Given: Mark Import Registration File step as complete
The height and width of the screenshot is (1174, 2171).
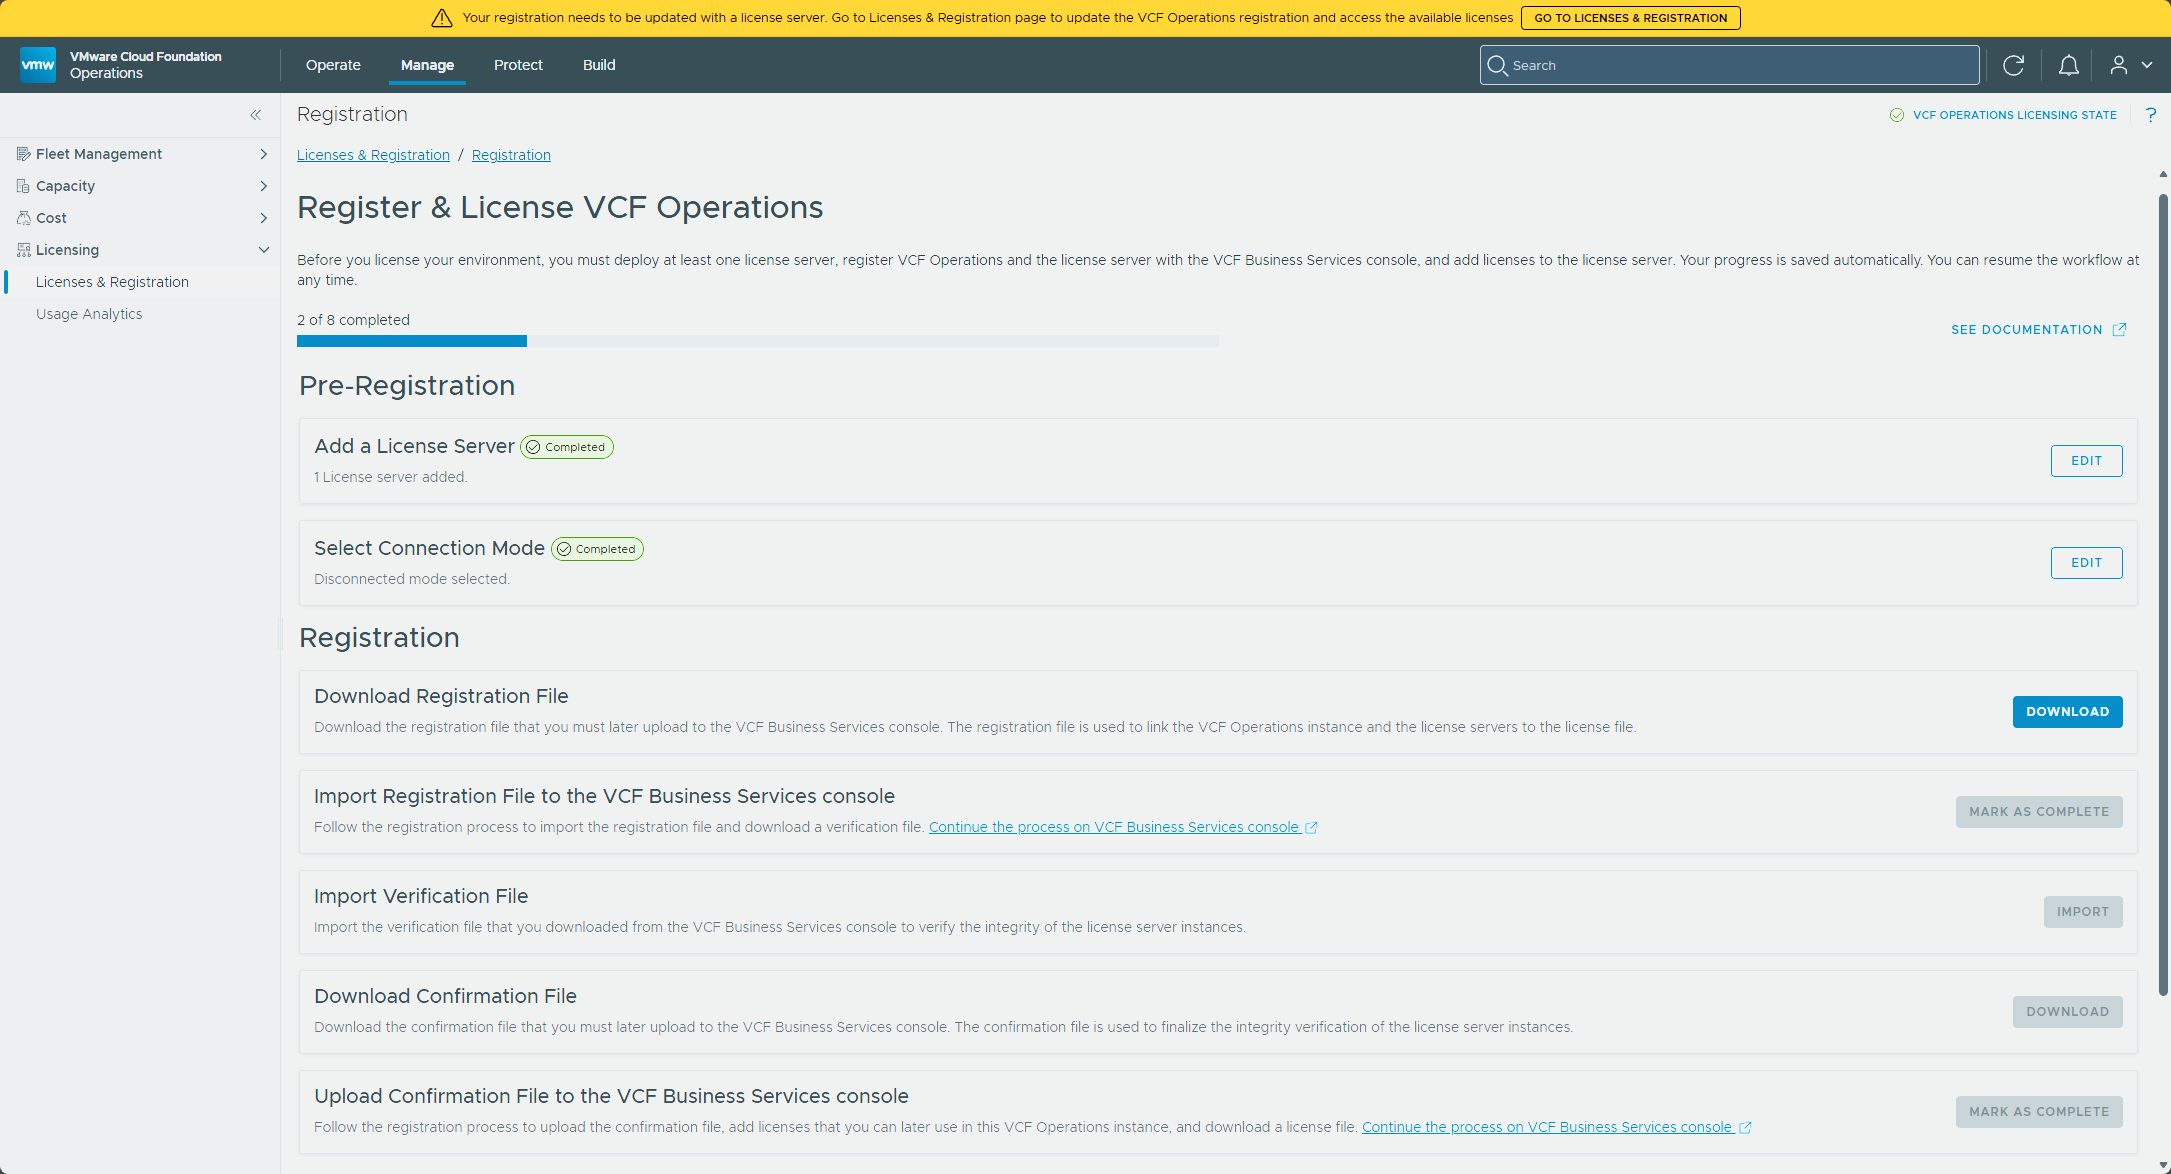Looking at the screenshot, I should [2039, 812].
